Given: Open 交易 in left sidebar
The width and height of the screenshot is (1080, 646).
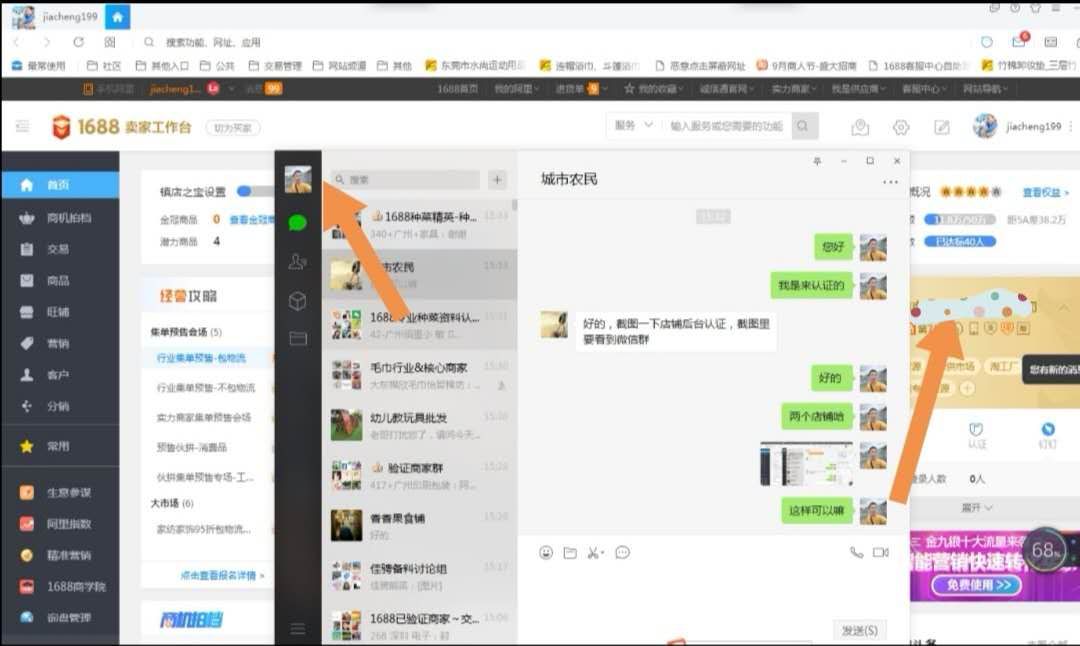Looking at the screenshot, I should tap(60, 249).
